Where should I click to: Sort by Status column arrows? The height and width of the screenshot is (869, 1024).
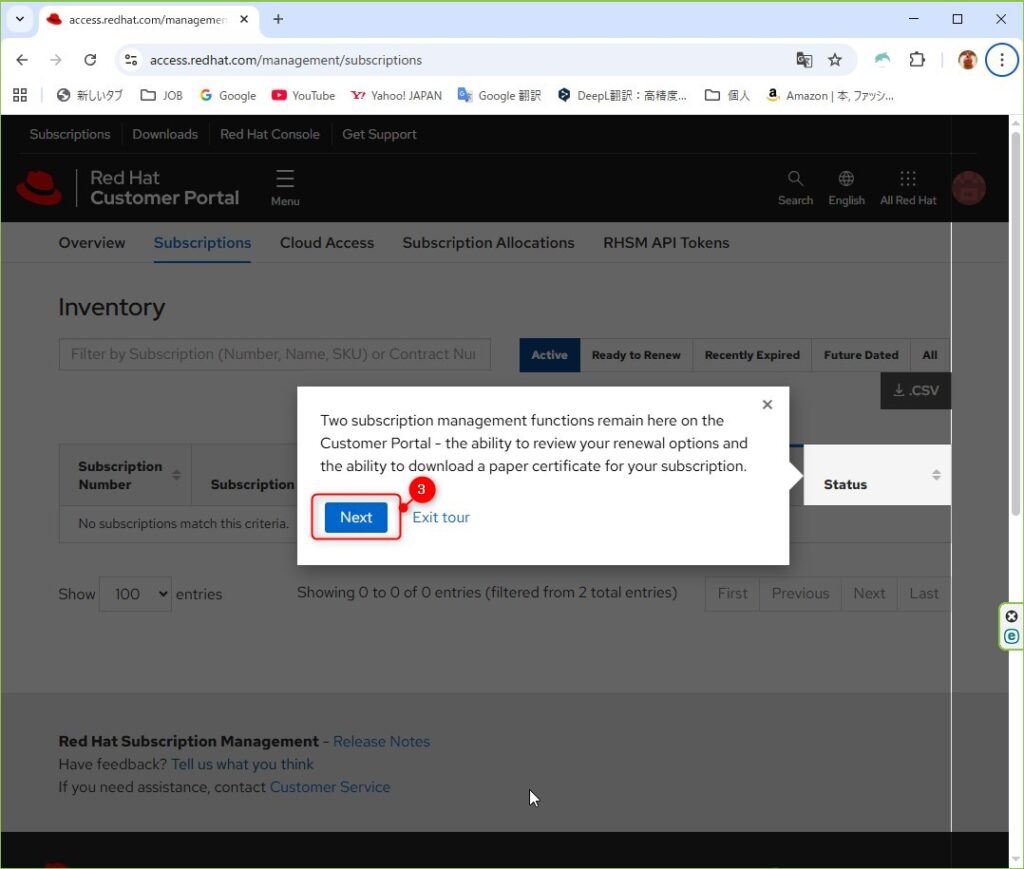(936, 475)
